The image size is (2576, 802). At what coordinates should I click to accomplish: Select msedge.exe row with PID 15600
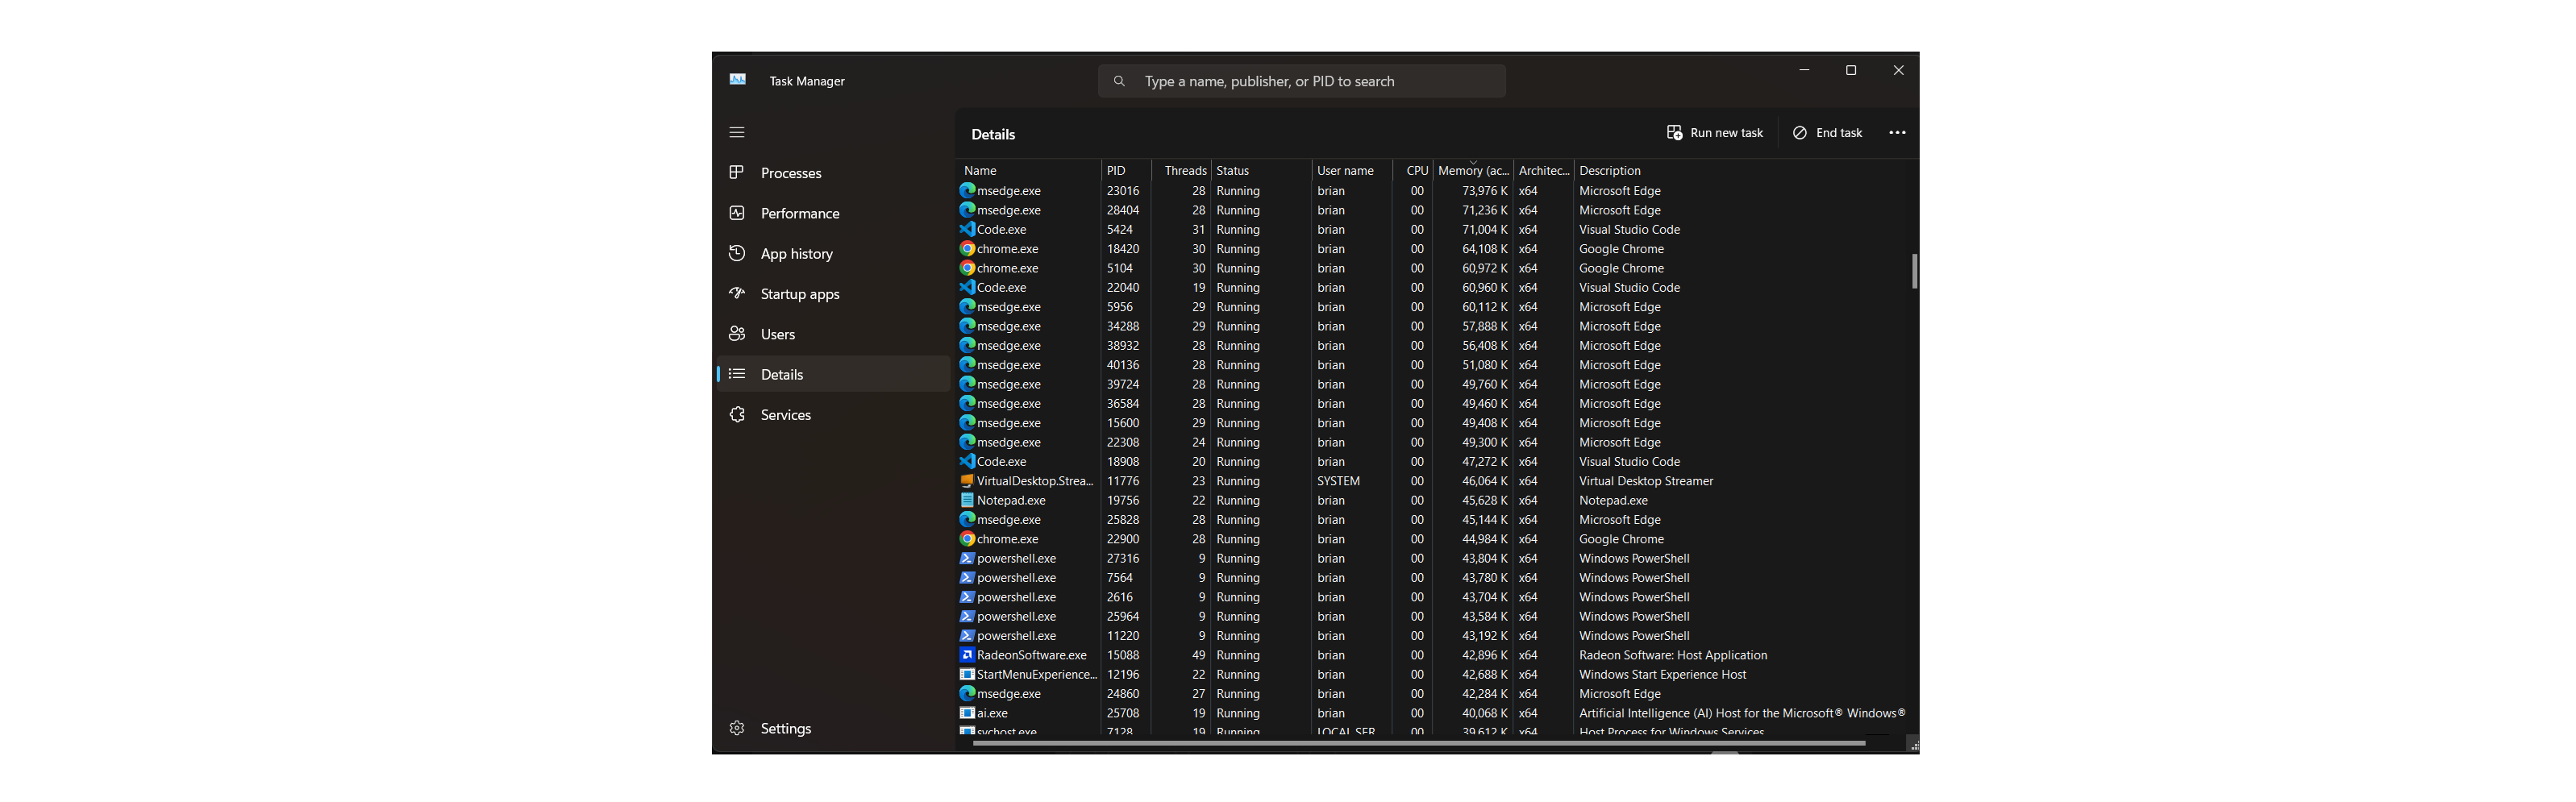(x=1432, y=423)
